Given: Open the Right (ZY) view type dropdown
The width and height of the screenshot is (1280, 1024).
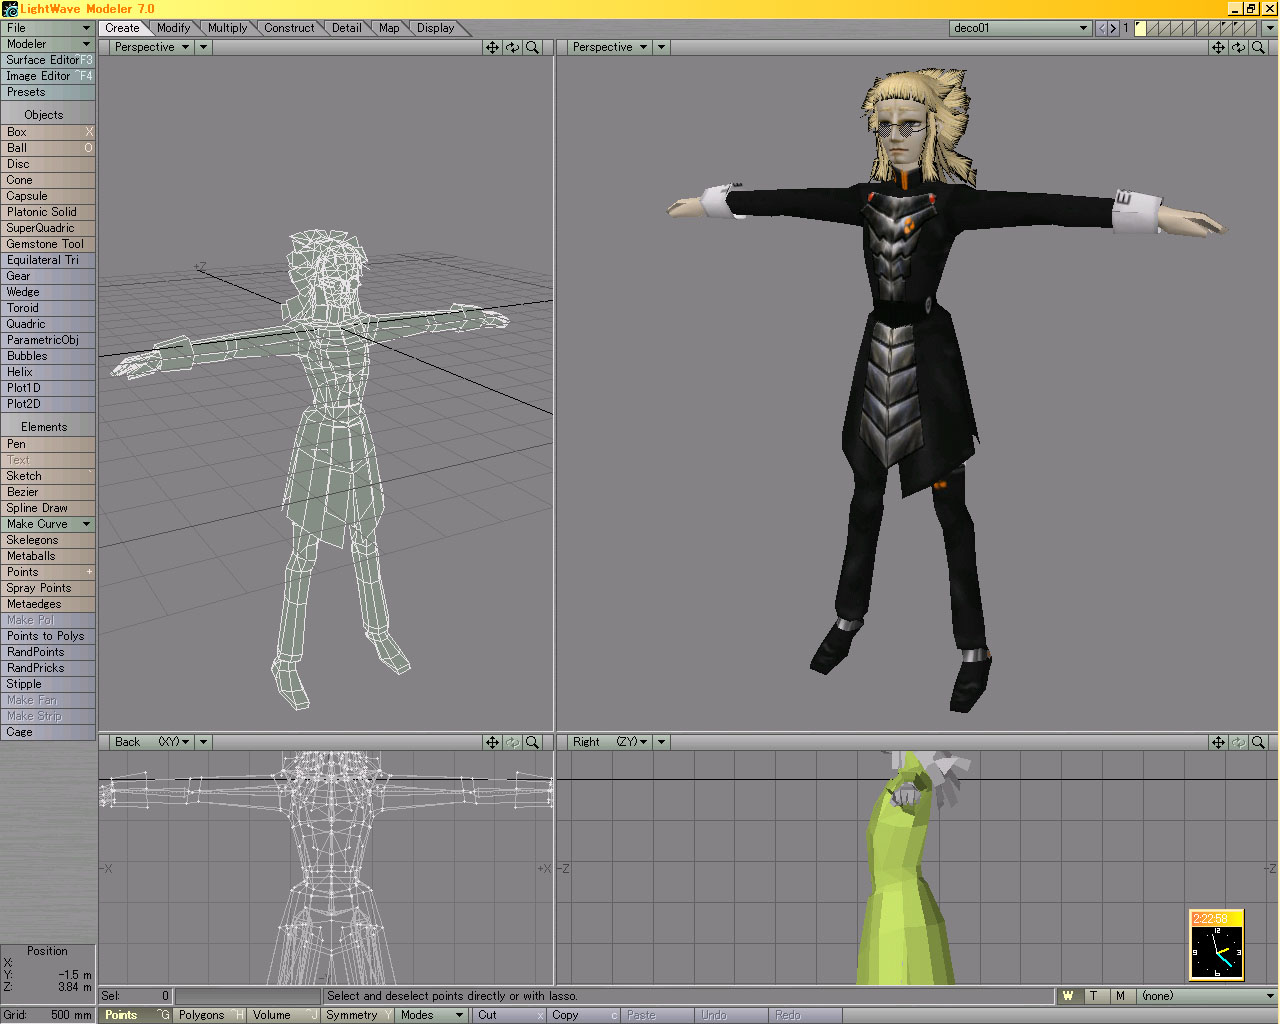Looking at the screenshot, I should [x=609, y=742].
